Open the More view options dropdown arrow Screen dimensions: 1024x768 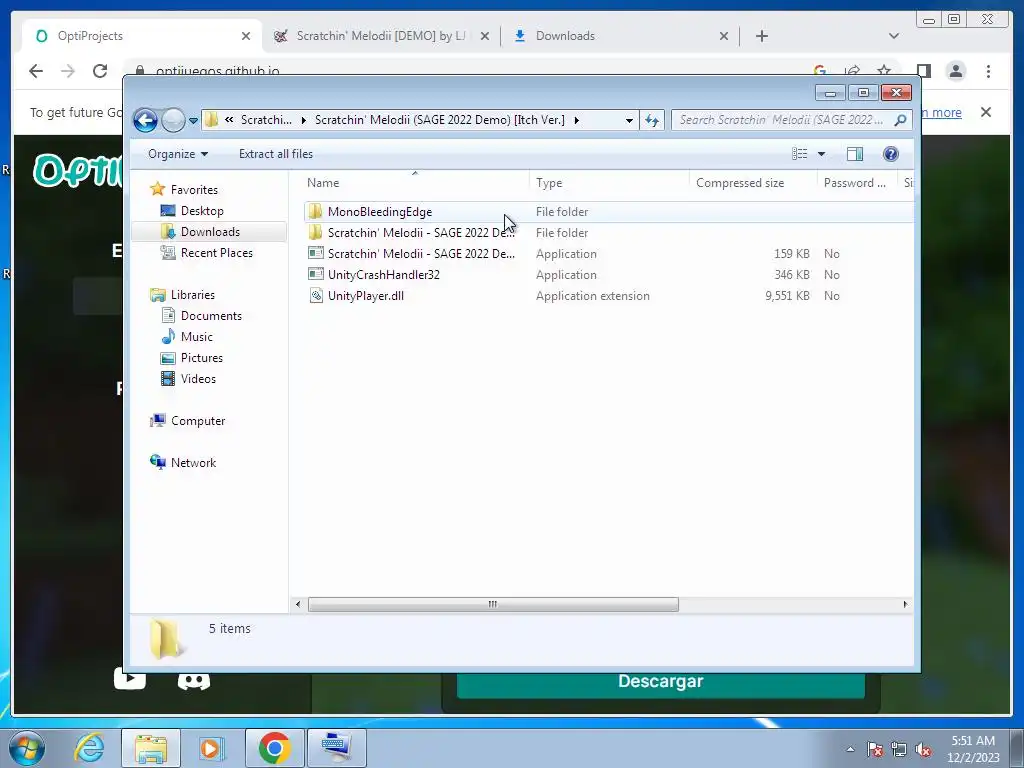point(822,154)
